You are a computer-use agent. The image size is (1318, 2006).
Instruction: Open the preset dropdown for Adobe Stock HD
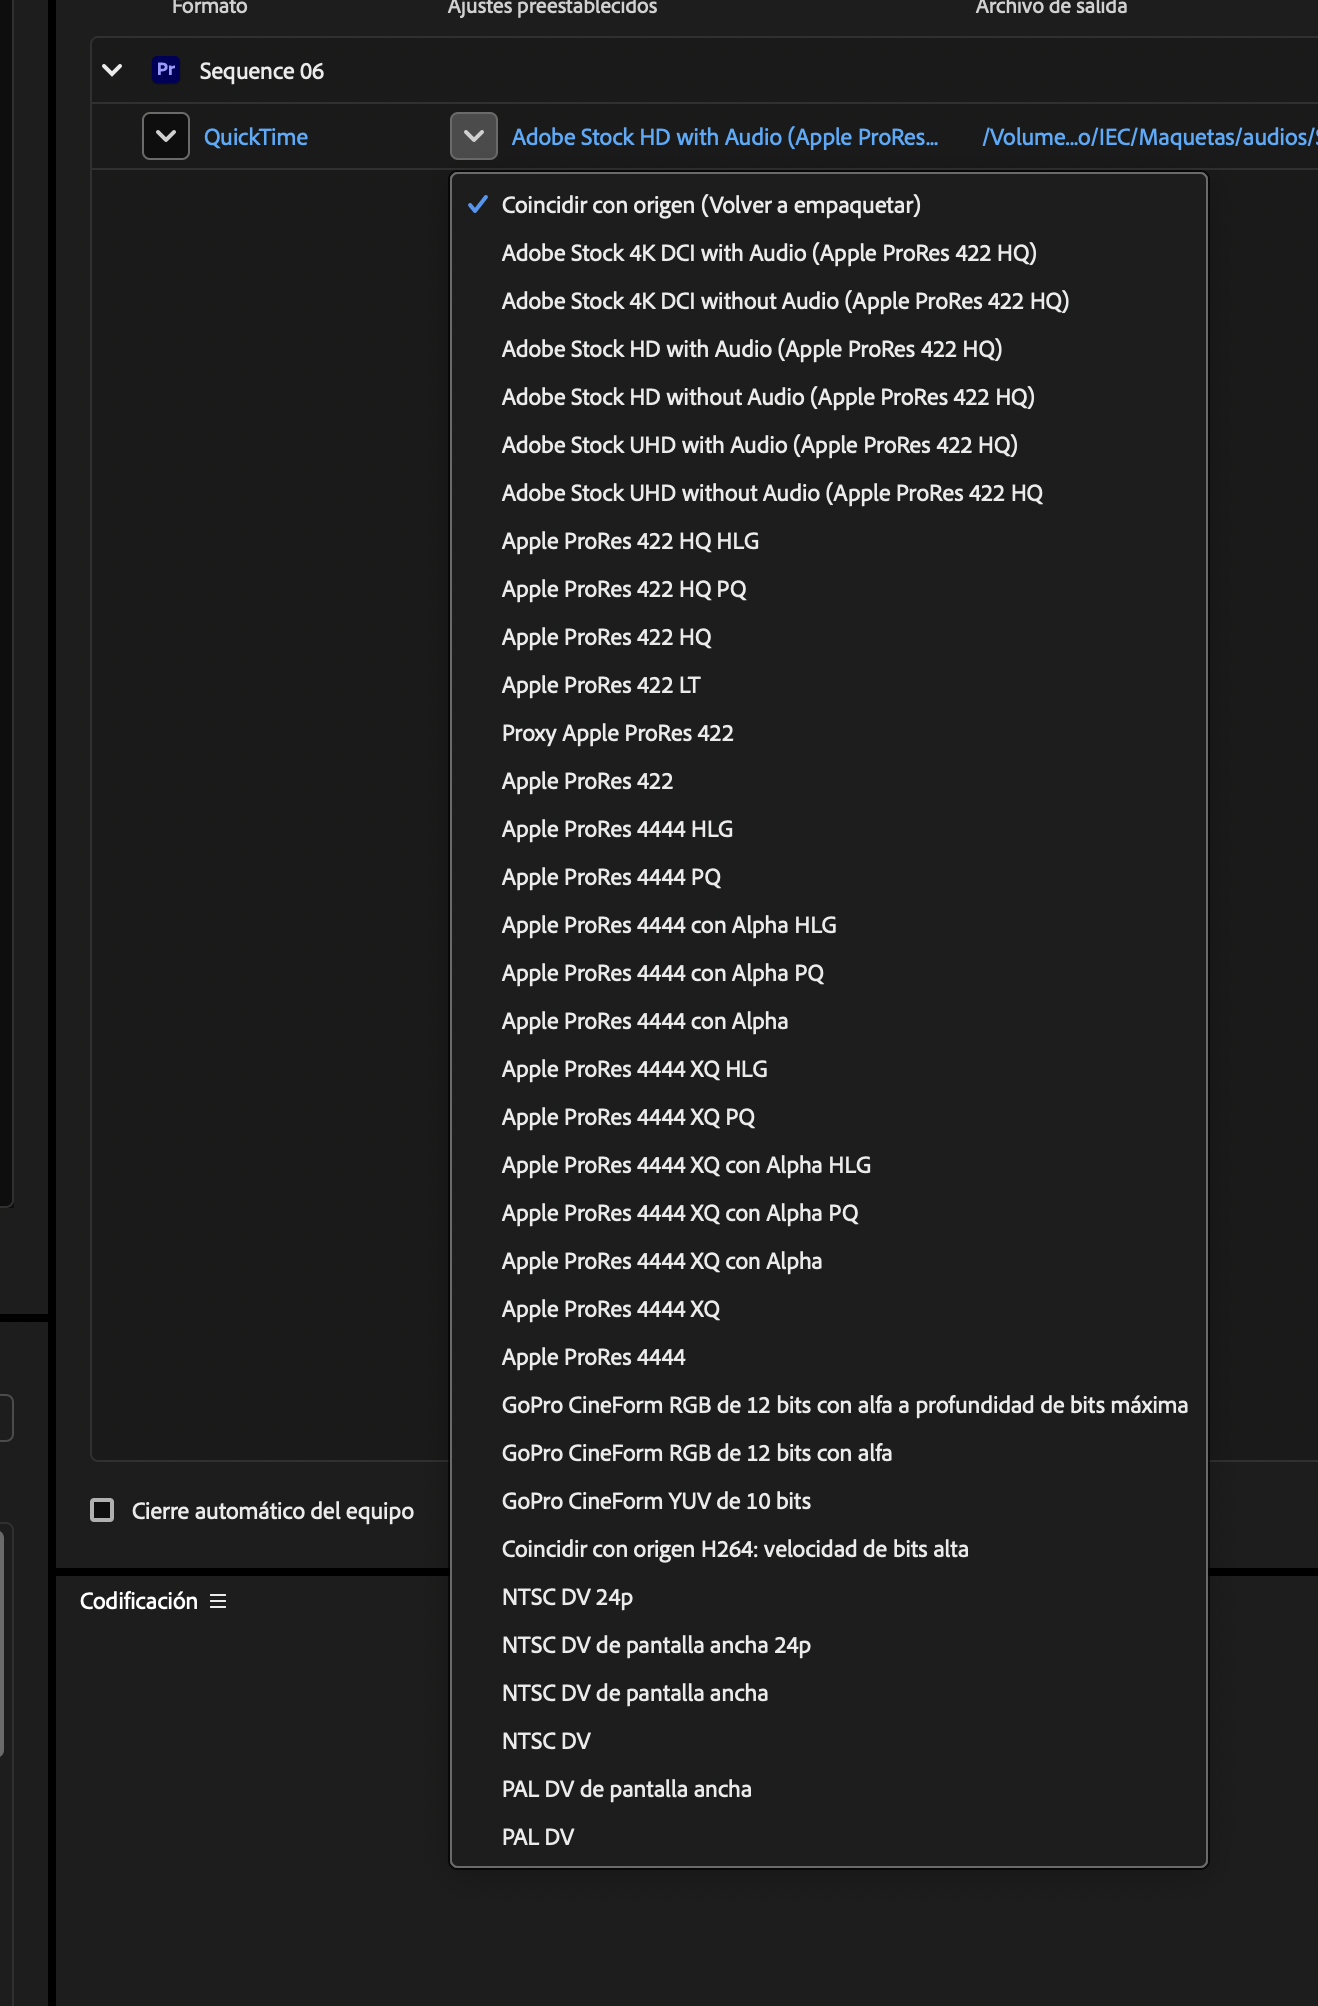pyautogui.click(x=472, y=136)
